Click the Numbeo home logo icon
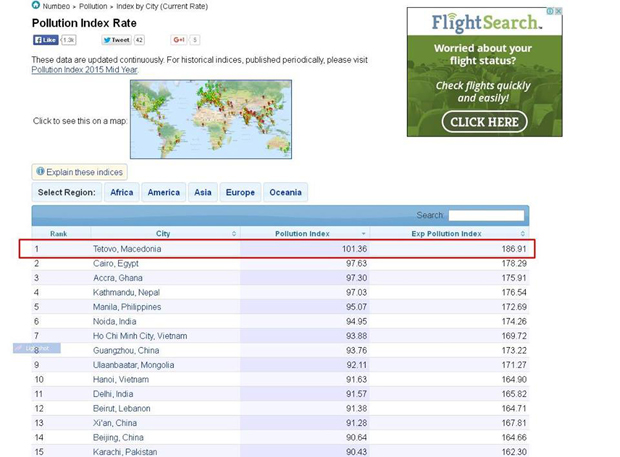Image resolution: width=620 pixels, height=457 pixels. point(36,5)
